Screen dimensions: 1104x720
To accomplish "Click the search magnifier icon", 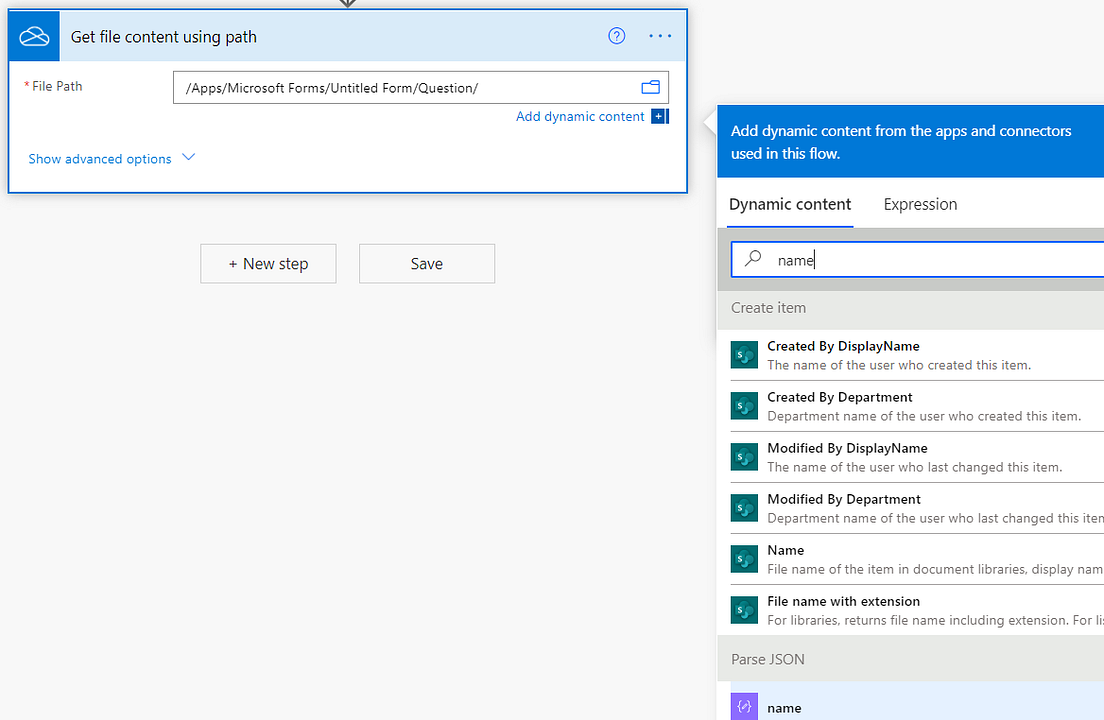I will click(x=752, y=259).
